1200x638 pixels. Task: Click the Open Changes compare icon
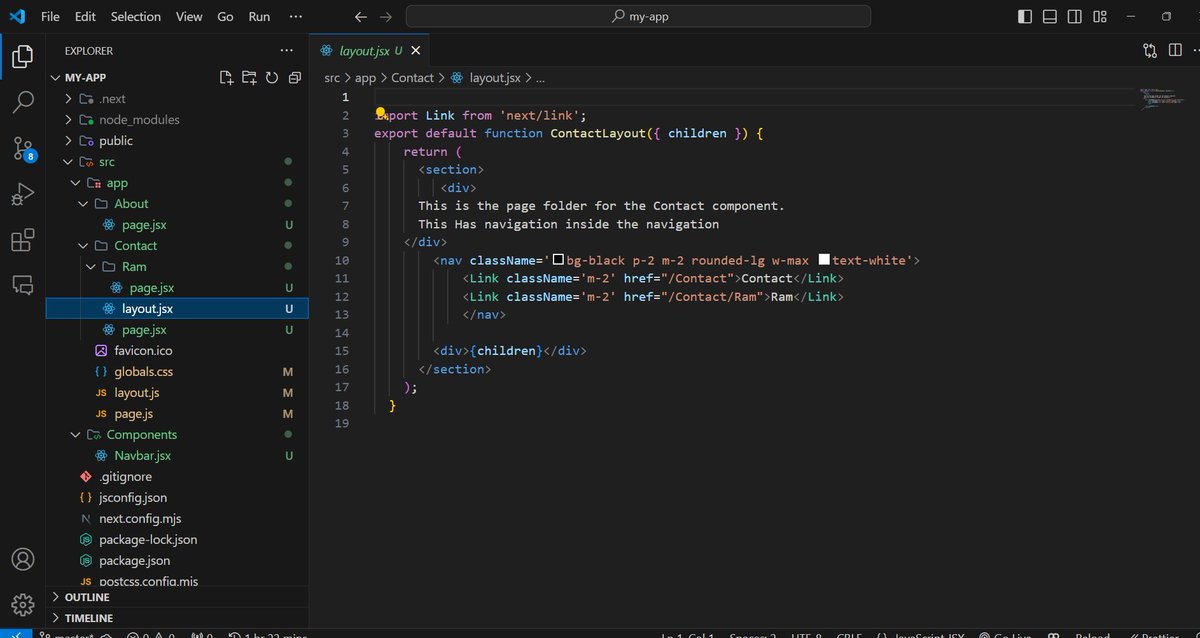tap(1150, 50)
